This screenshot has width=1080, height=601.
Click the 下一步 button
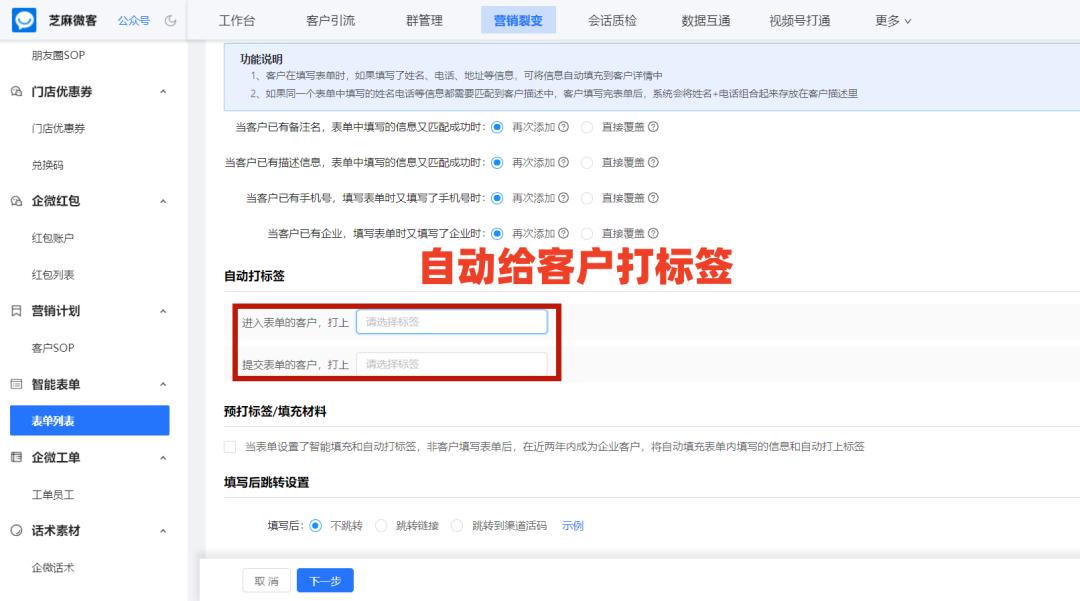click(x=324, y=579)
